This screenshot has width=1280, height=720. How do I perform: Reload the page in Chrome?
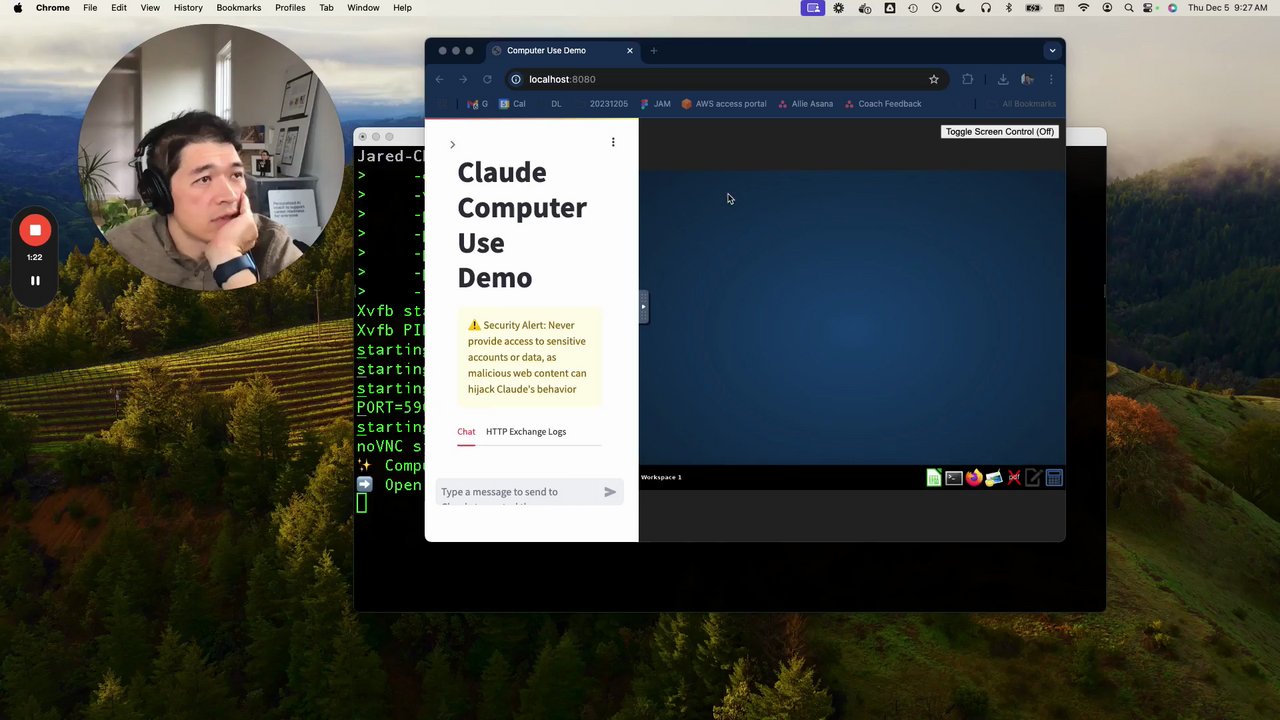tap(487, 79)
